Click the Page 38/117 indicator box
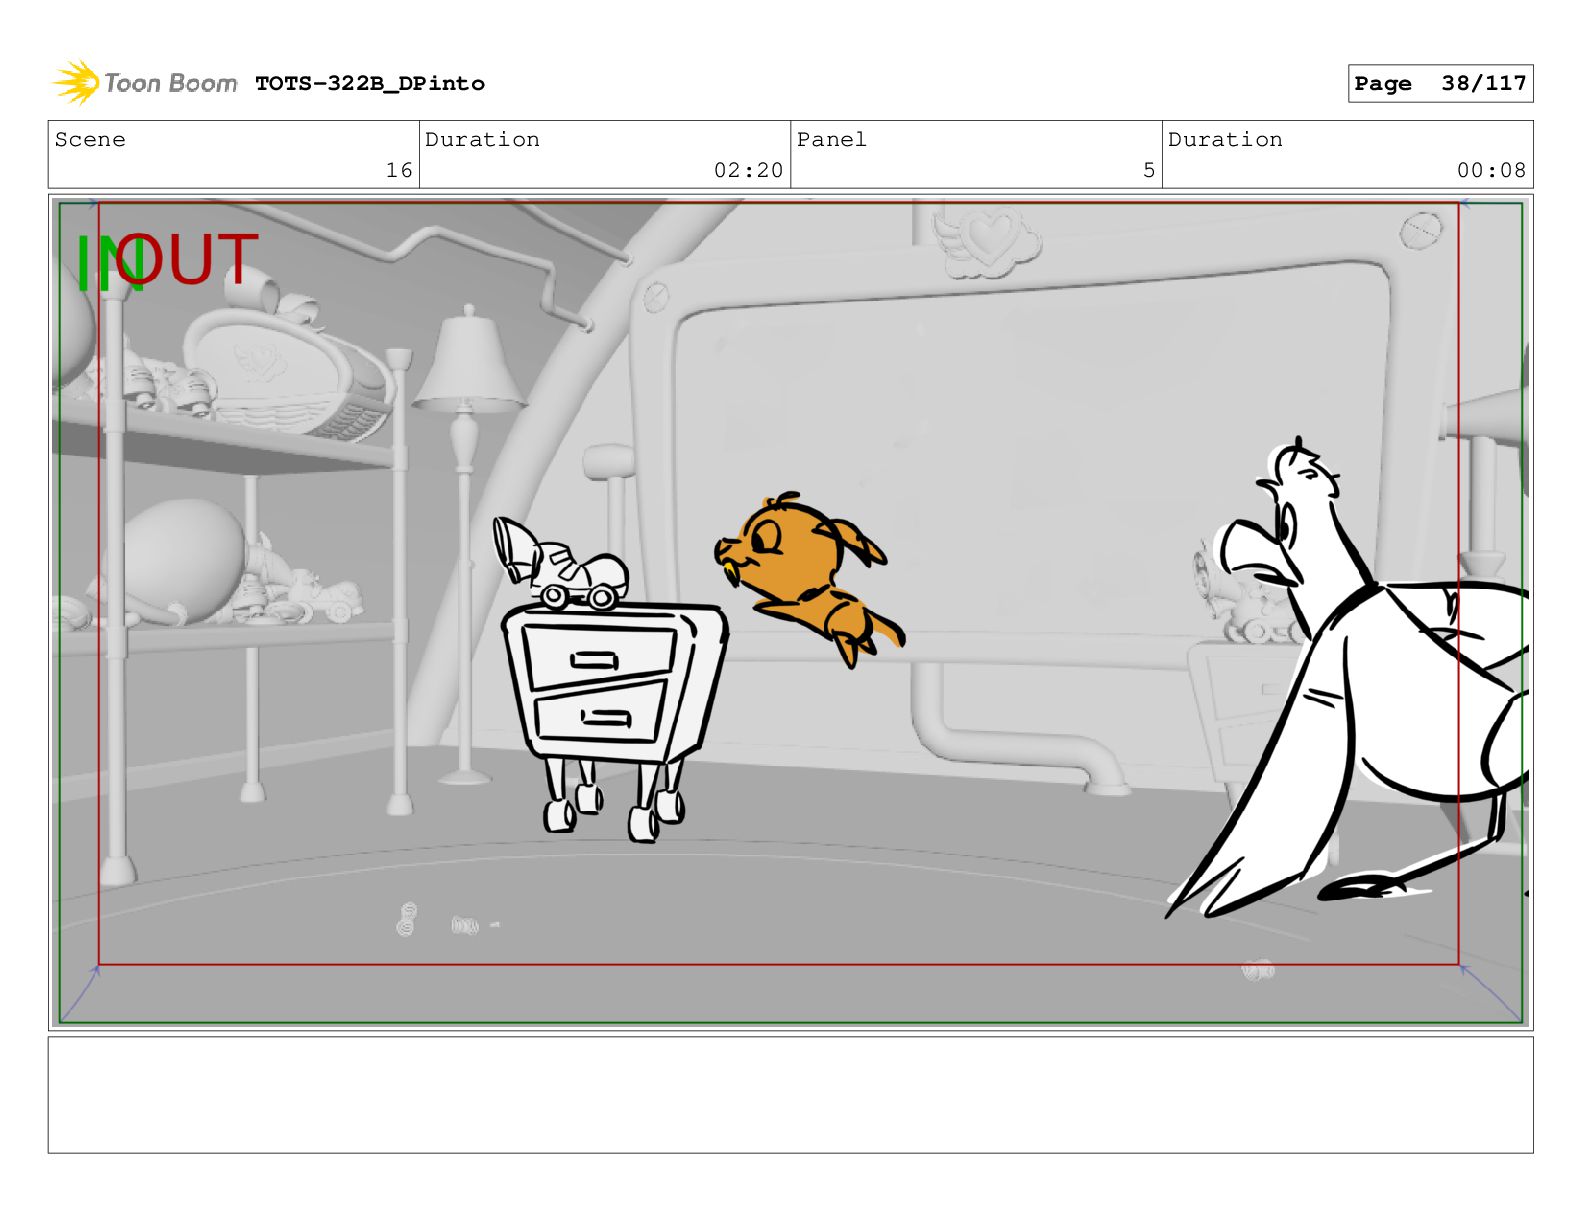 click(x=1440, y=84)
